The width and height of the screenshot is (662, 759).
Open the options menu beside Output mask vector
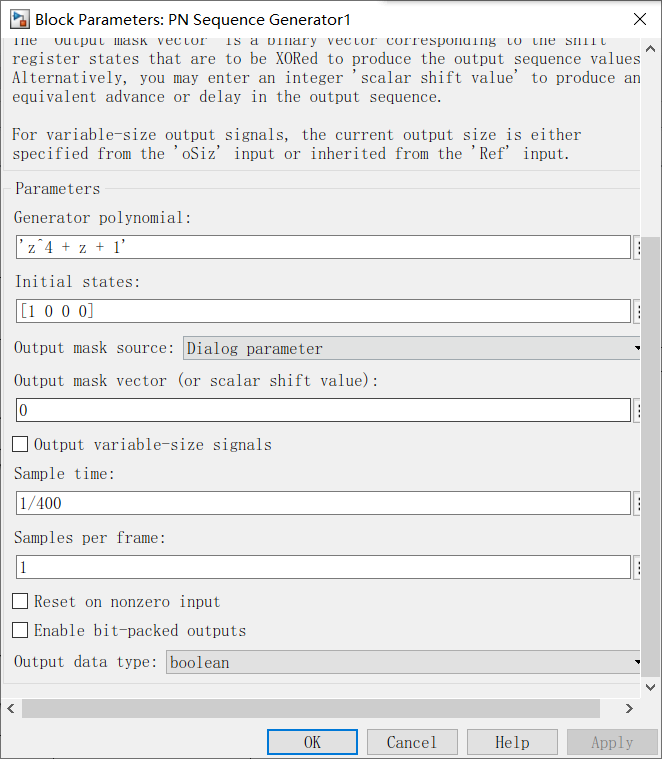(637, 410)
